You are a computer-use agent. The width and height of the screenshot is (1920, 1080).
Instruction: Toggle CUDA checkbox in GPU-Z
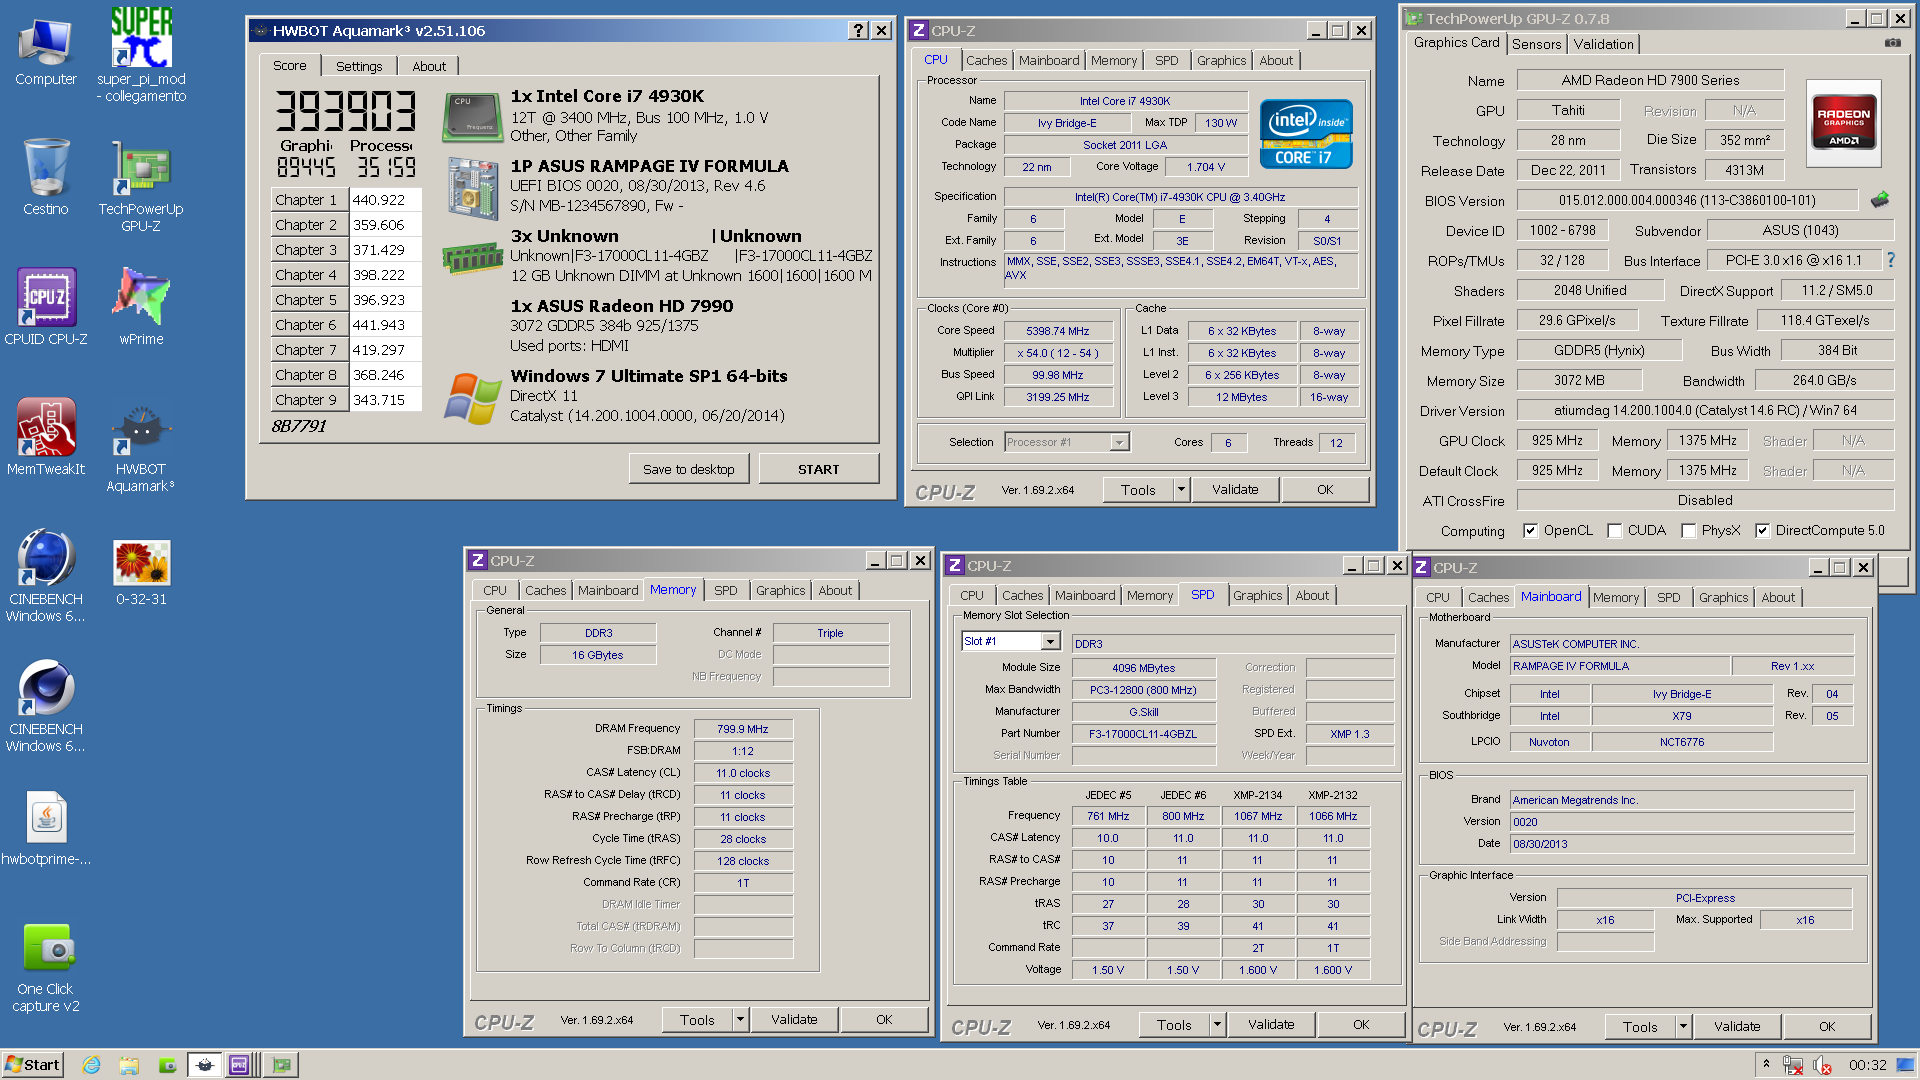coord(1614,531)
